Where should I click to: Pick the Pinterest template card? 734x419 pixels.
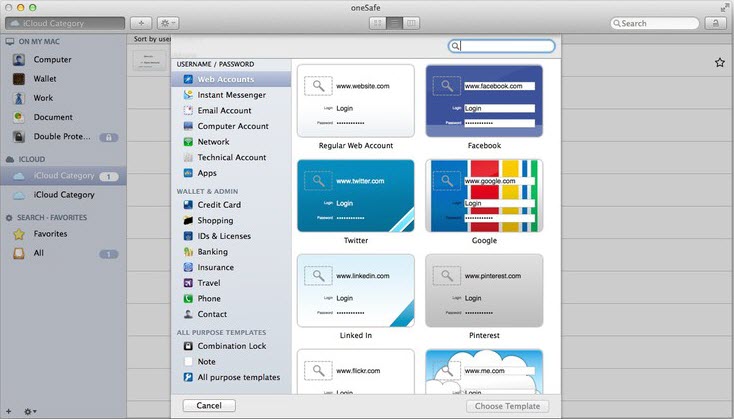[x=484, y=291]
